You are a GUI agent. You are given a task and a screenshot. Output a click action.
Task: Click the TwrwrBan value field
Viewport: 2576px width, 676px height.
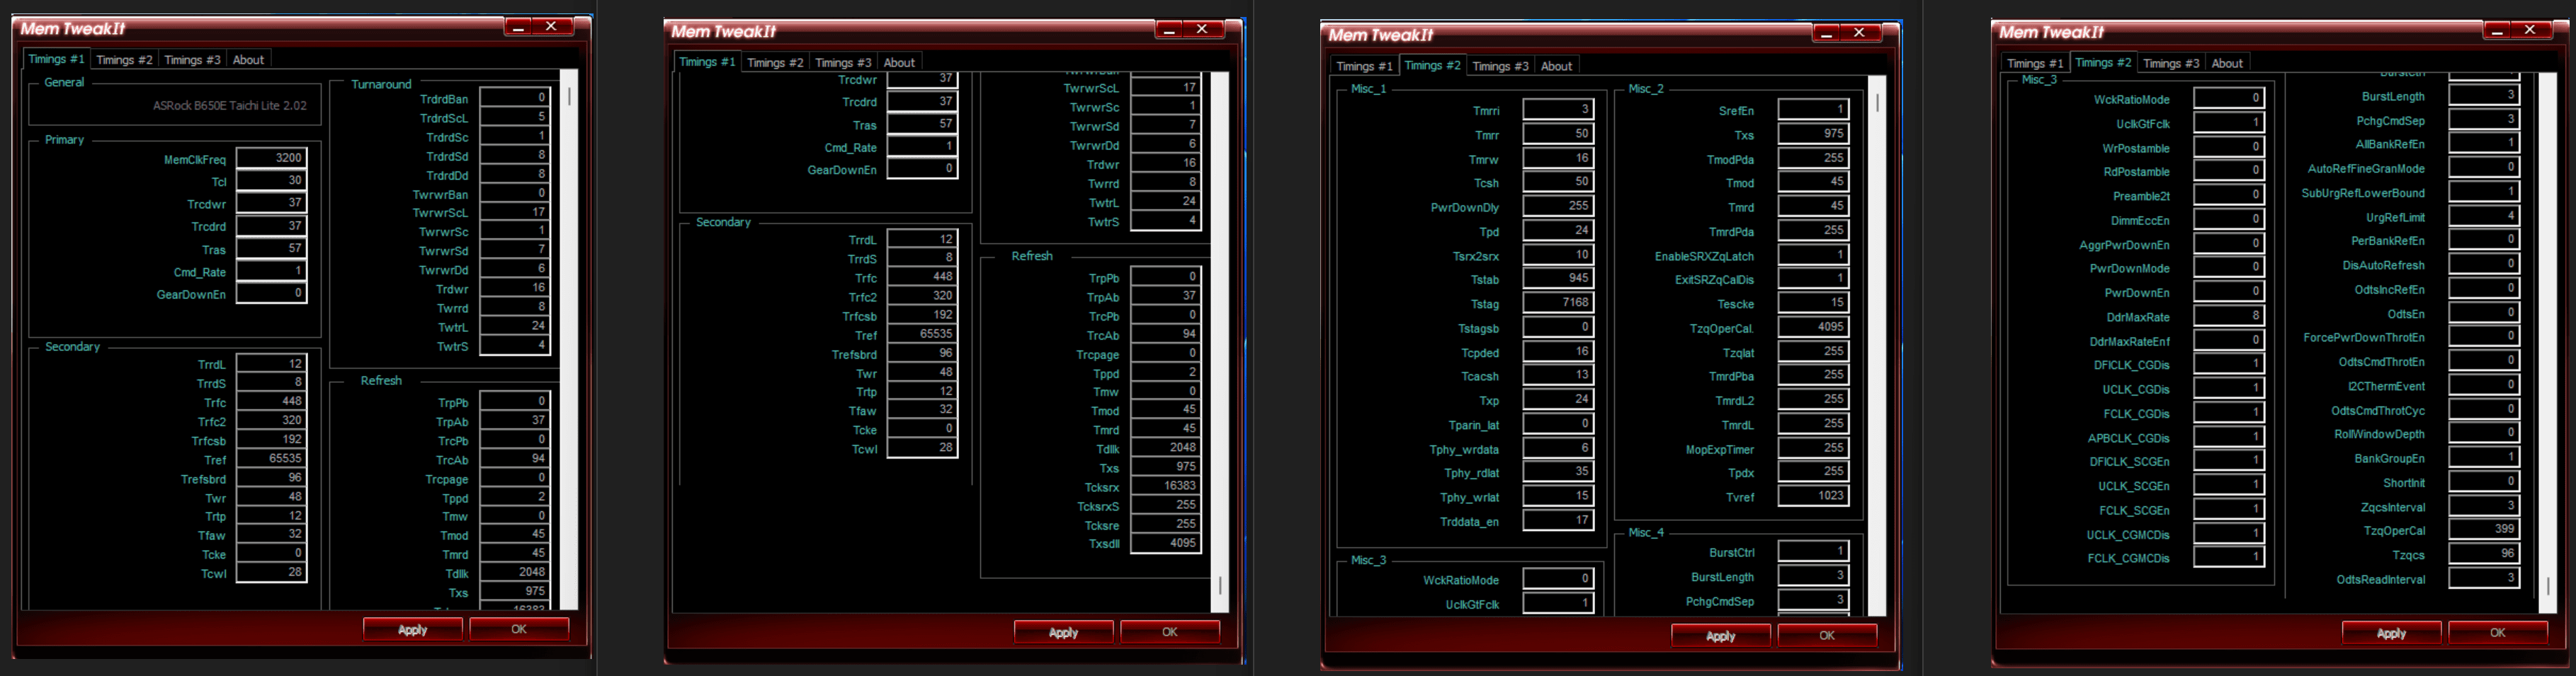(515, 193)
